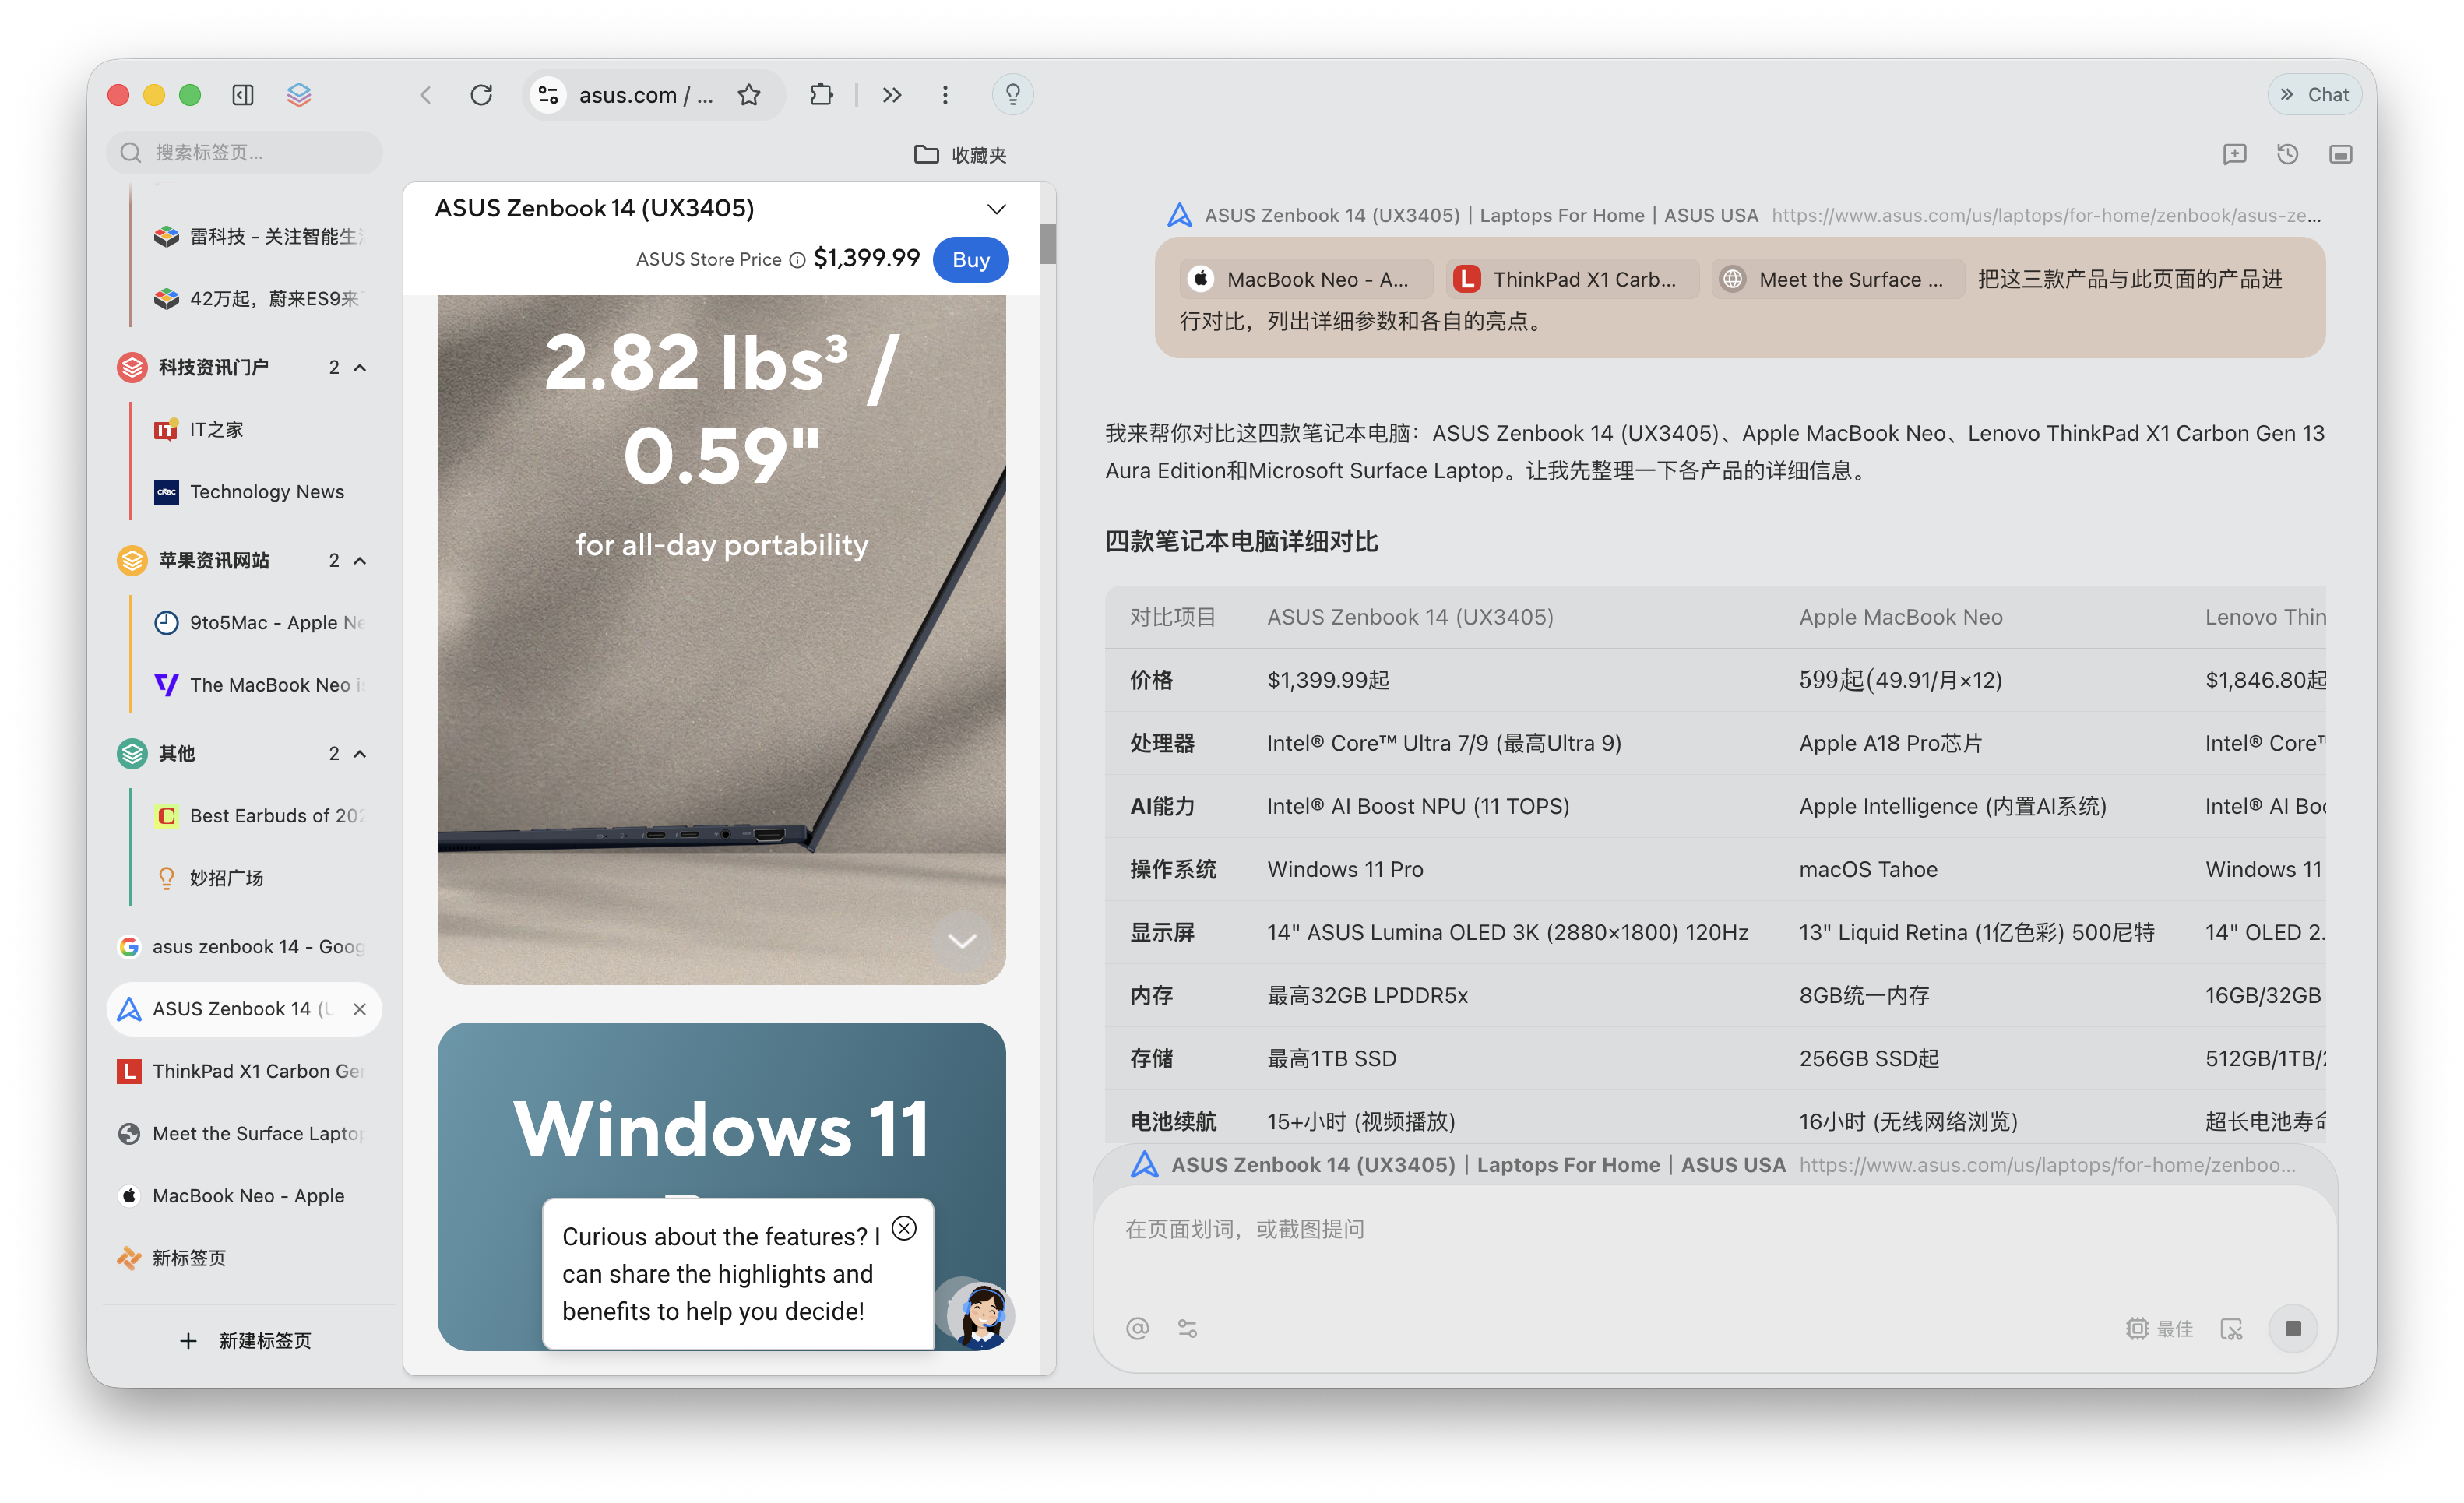Click the blue Buy button

coord(970,260)
